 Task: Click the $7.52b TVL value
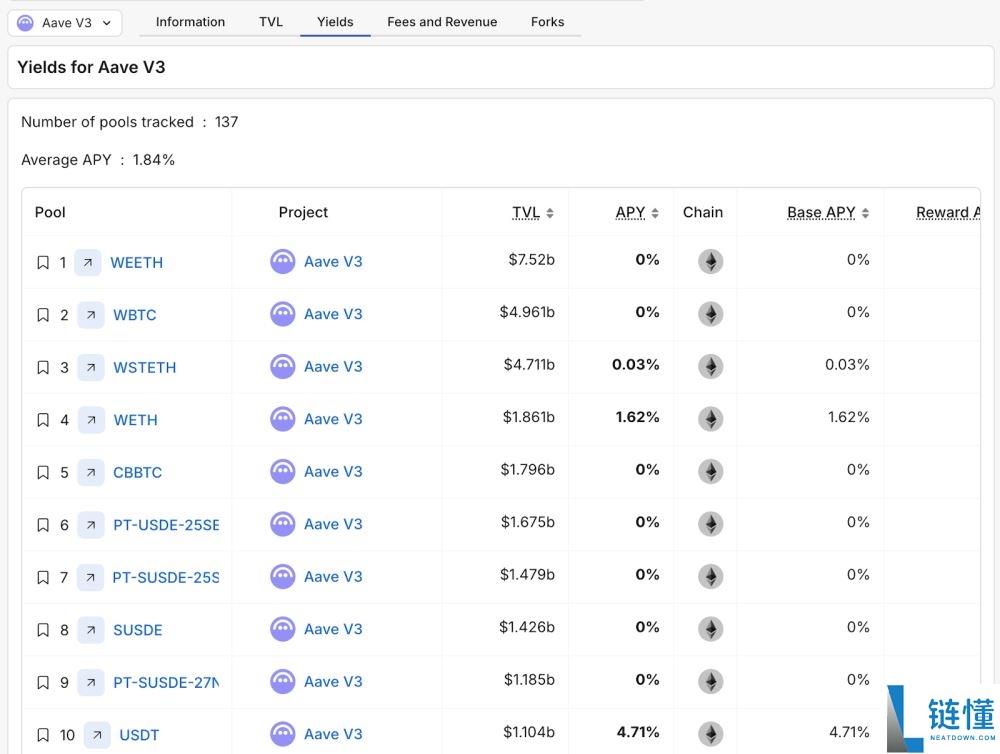coord(531,260)
